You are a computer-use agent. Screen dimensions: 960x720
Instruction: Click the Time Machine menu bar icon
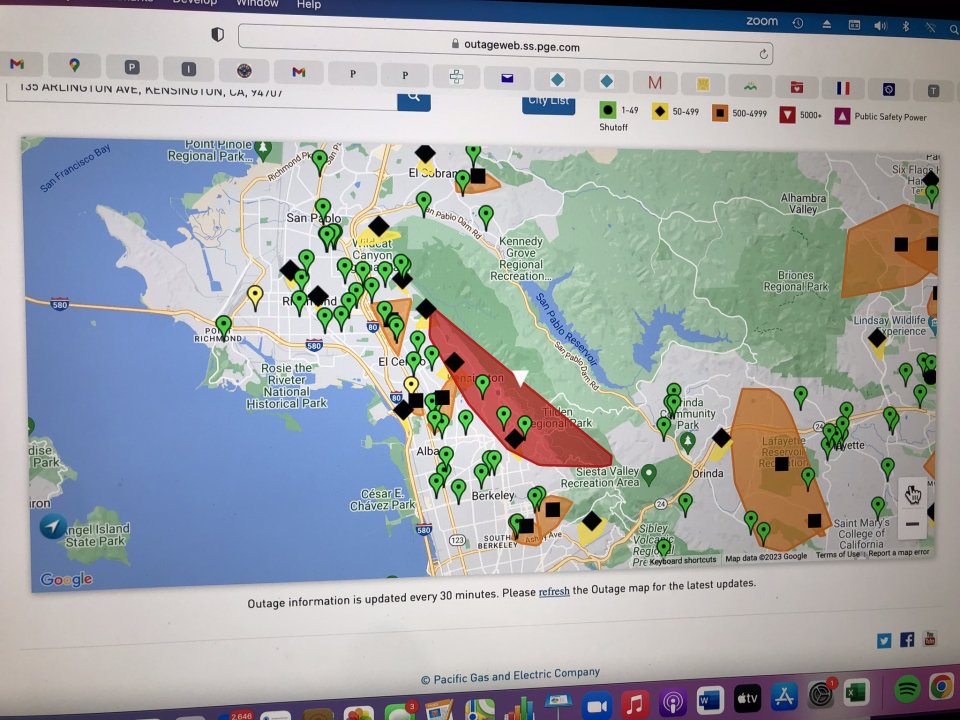[797, 23]
